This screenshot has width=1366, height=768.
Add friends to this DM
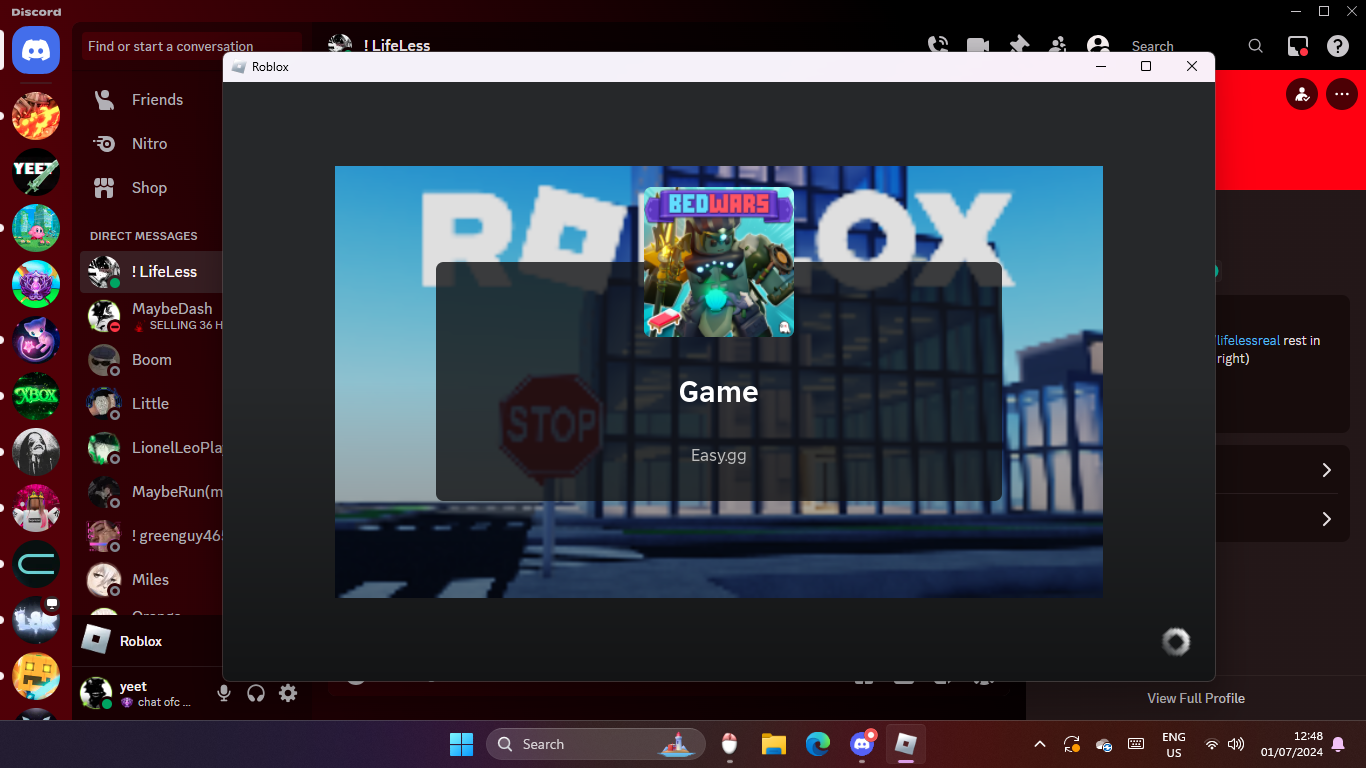(x=1058, y=46)
